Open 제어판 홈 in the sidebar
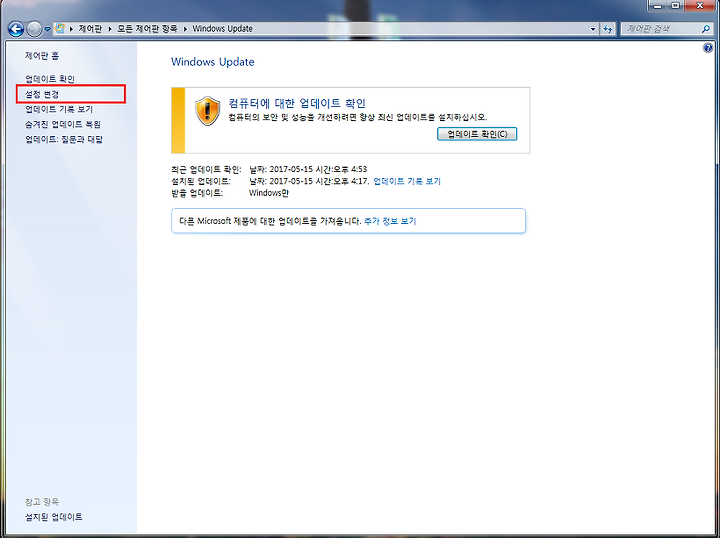720x538 pixels. click(x=42, y=56)
